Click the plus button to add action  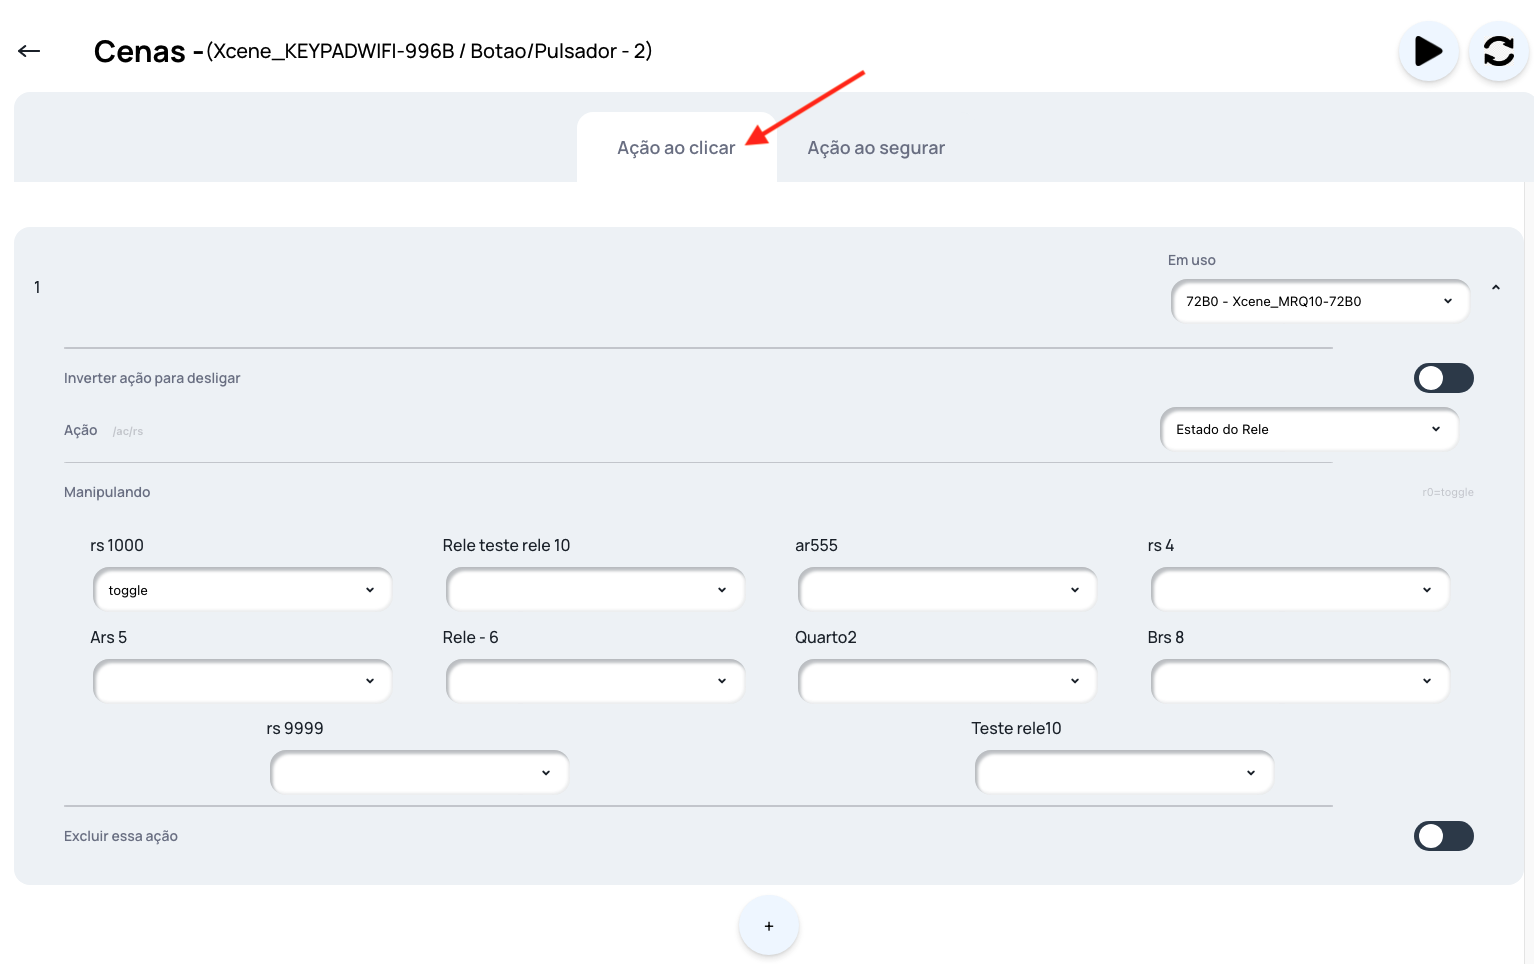(x=768, y=926)
